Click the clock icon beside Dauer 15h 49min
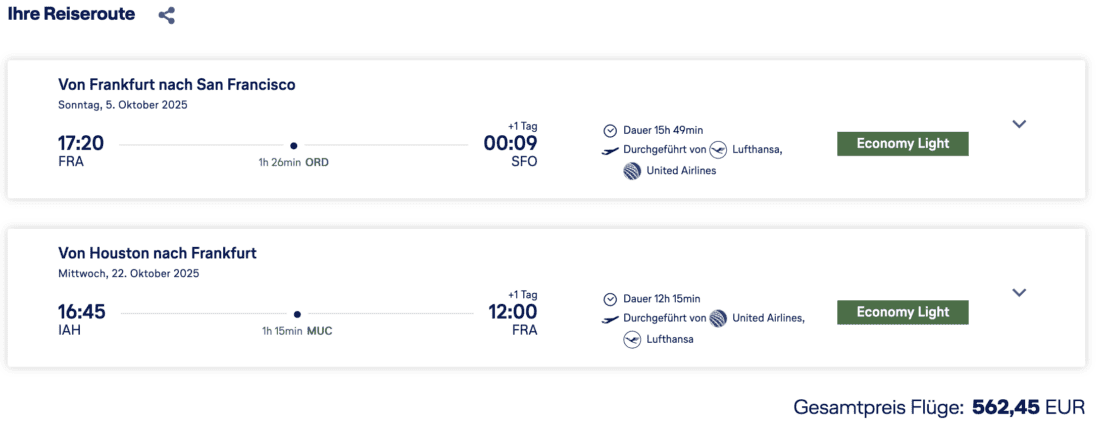The width and height of the screenshot is (1100, 426). tap(610, 130)
